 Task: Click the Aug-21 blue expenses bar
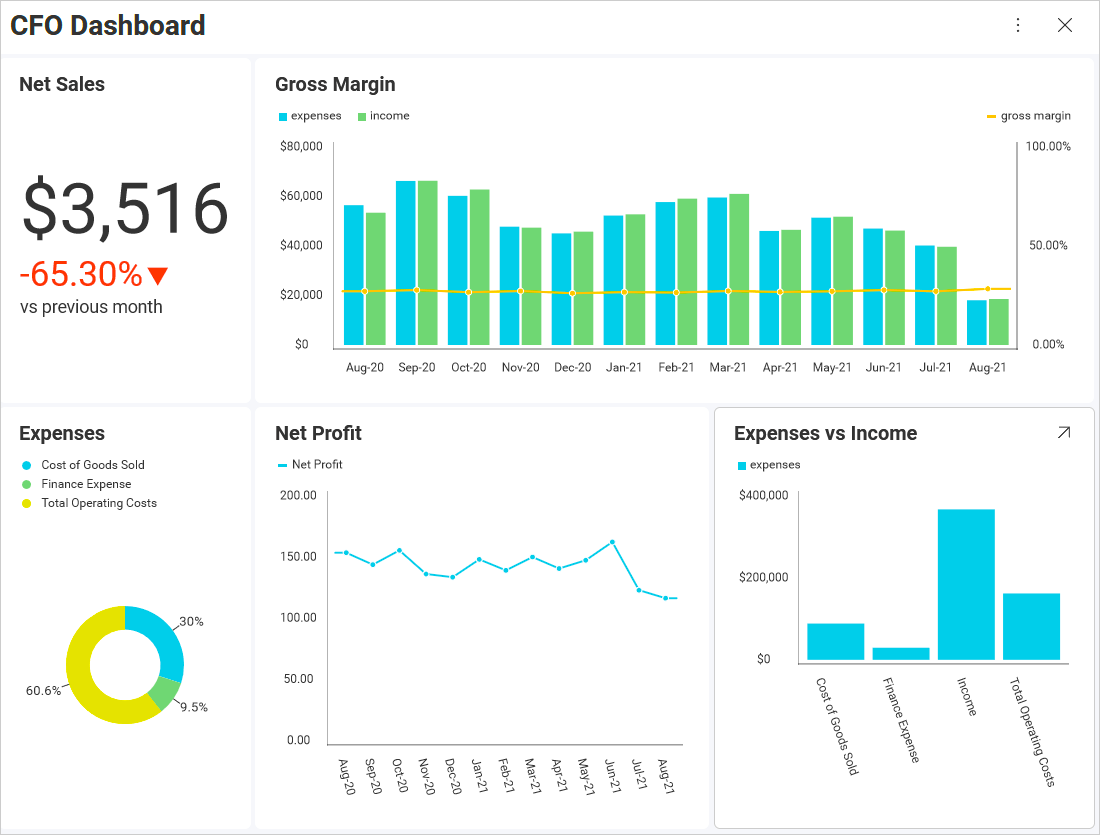point(977,323)
